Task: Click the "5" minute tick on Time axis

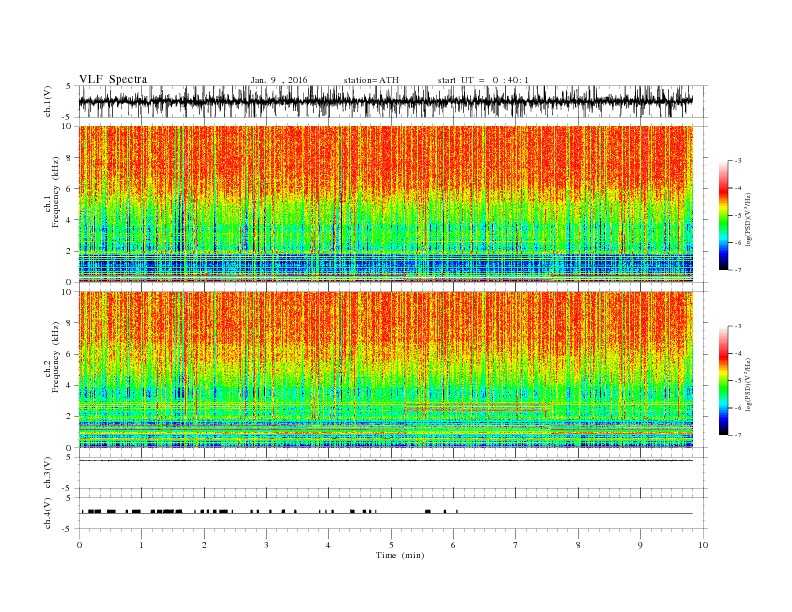Action: tap(391, 545)
